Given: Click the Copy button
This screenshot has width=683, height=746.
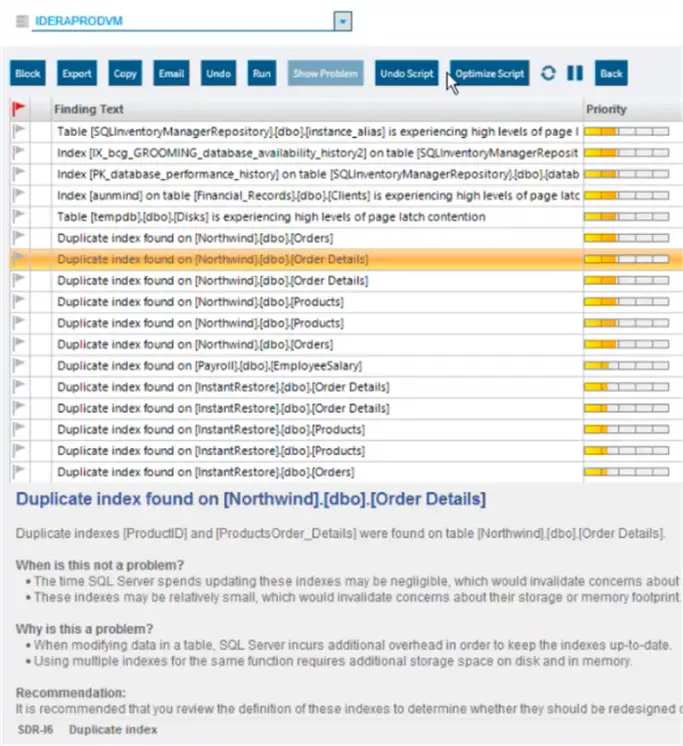Looking at the screenshot, I should [125, 73].
